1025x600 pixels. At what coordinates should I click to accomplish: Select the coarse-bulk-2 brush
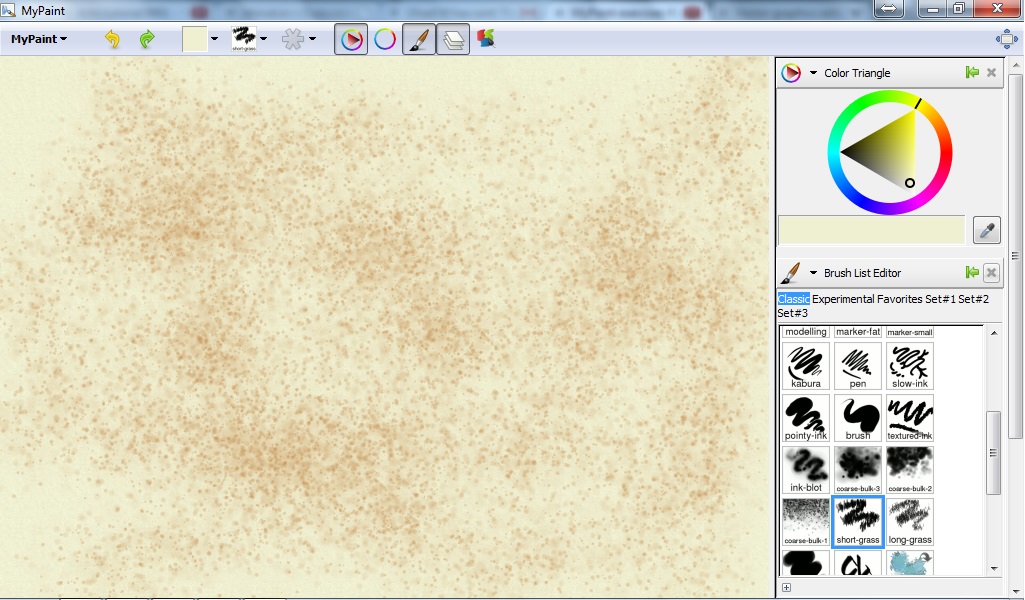pyautogui.click(x=910, y=470)
